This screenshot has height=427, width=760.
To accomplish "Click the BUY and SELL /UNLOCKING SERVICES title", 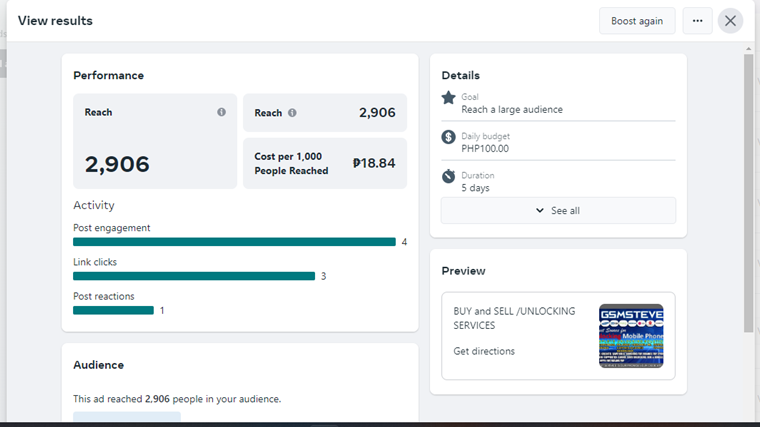I will [x=514, y=318].
